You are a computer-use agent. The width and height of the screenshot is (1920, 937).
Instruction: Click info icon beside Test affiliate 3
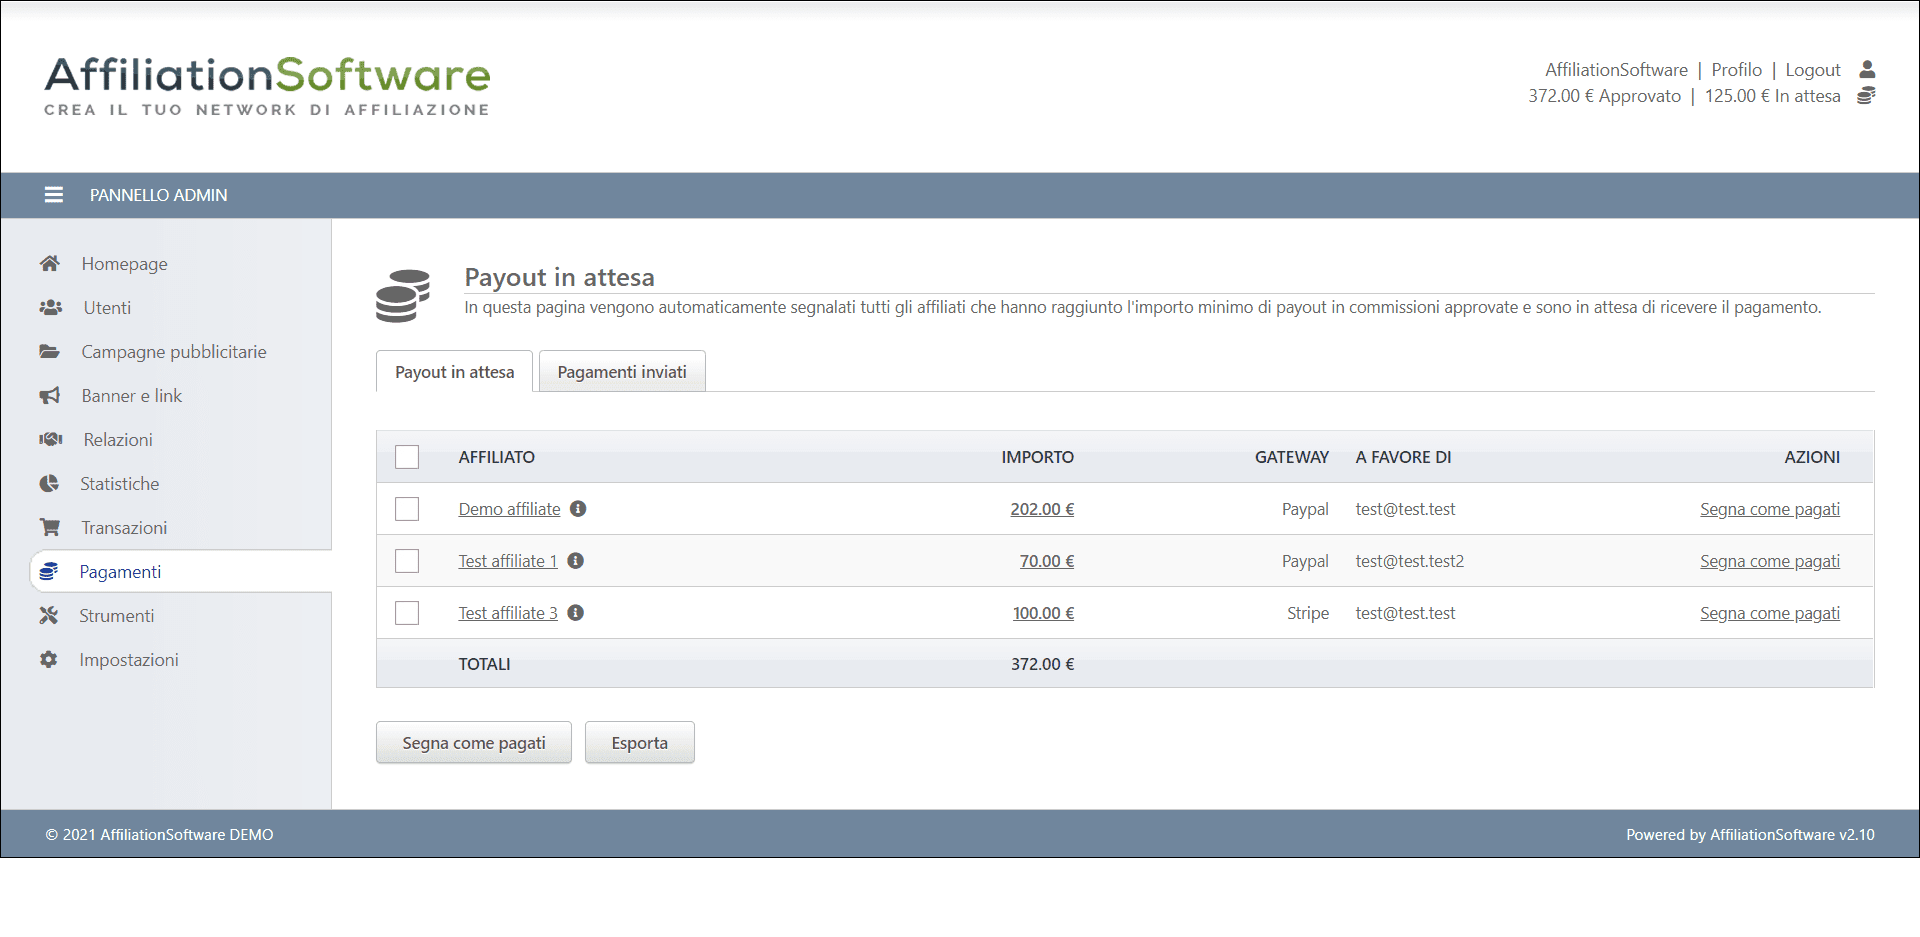pos(576,613)
